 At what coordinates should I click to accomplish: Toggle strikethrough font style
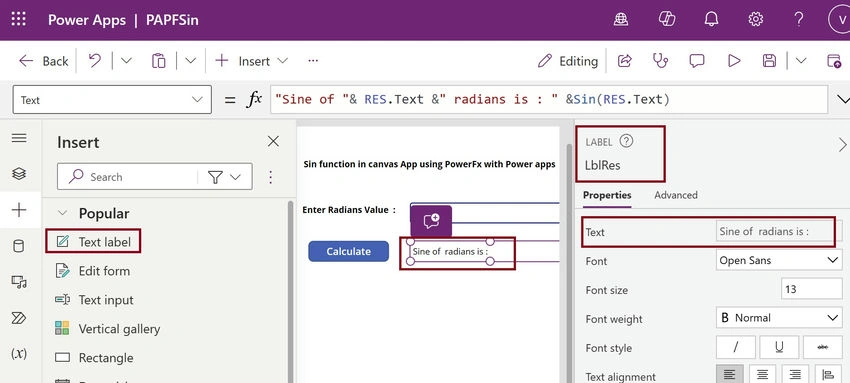822,347
